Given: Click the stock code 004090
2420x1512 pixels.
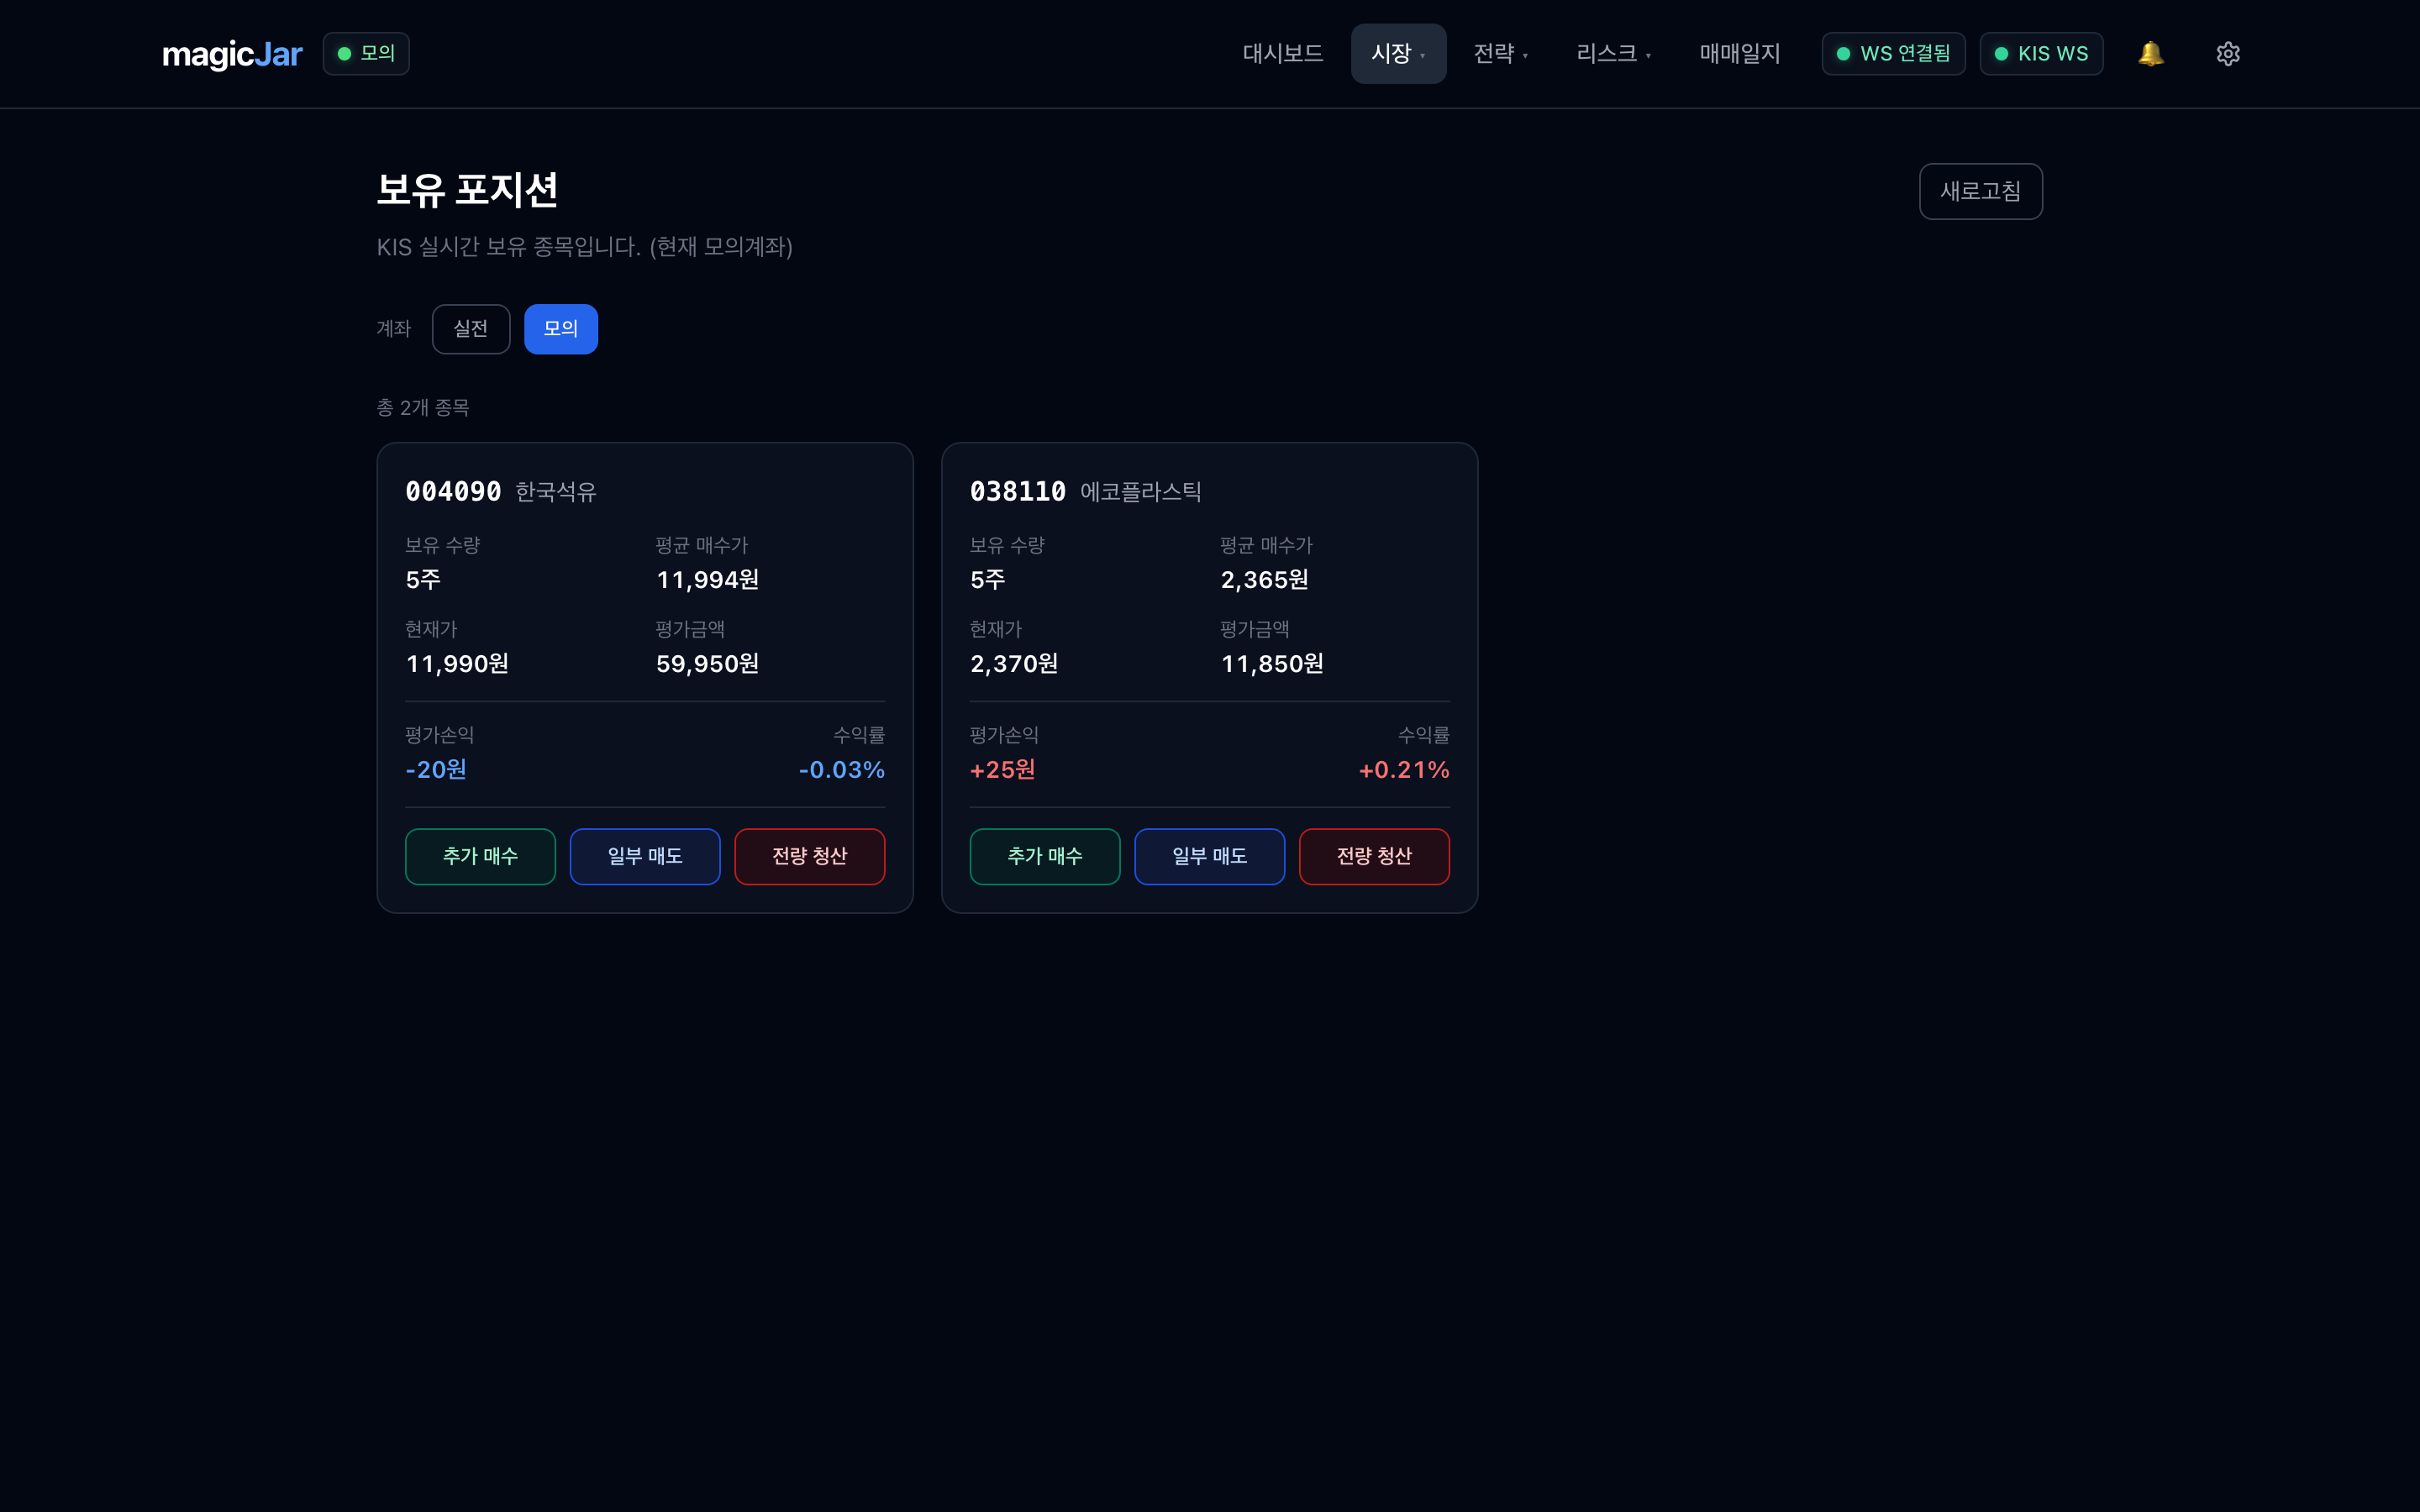Looking at the screenshot, I should pos(453,492).
